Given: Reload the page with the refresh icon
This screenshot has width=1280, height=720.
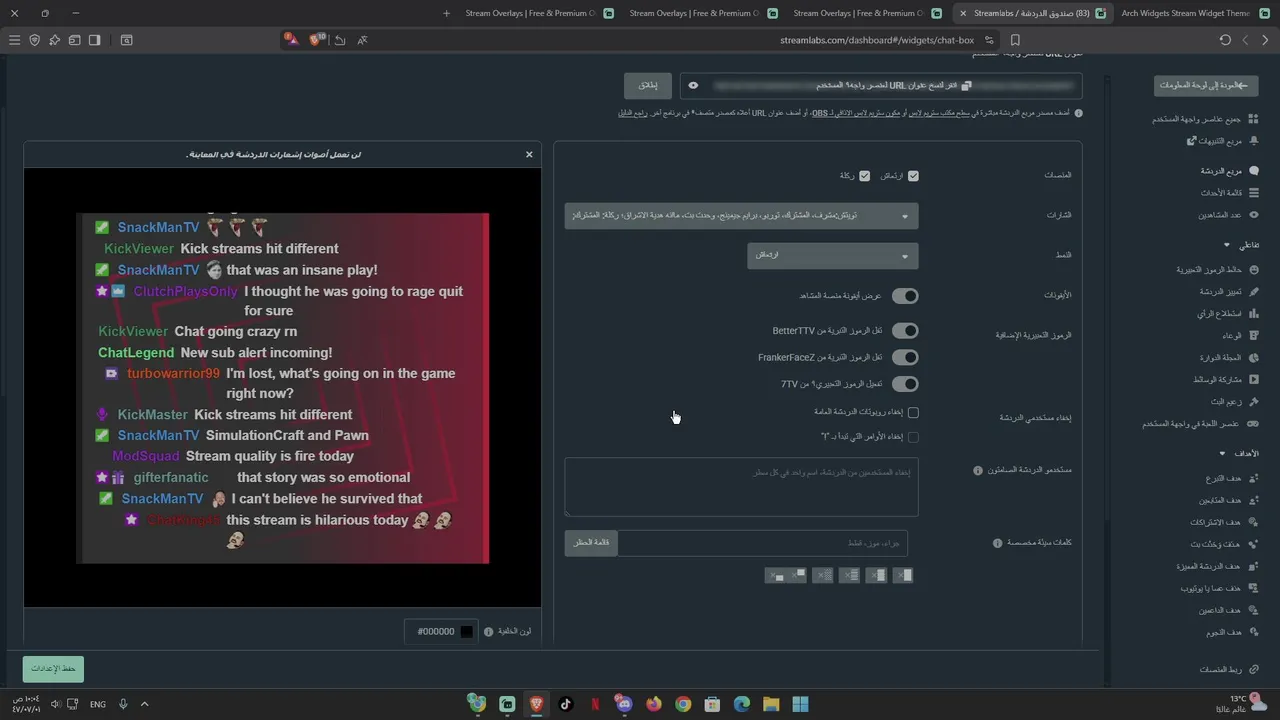Looking at the screenshot, I should coord(1225,40).
